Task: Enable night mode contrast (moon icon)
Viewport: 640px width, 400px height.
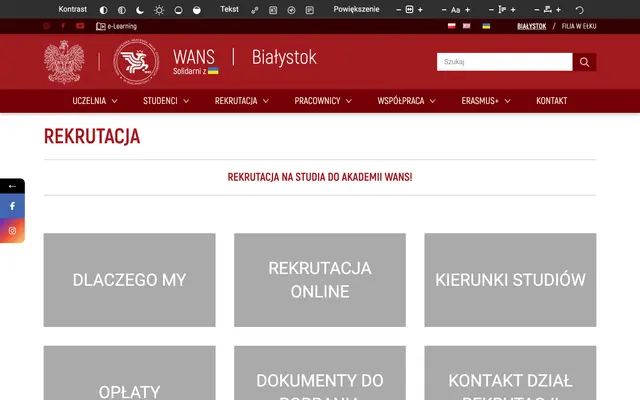Action: 140,10
